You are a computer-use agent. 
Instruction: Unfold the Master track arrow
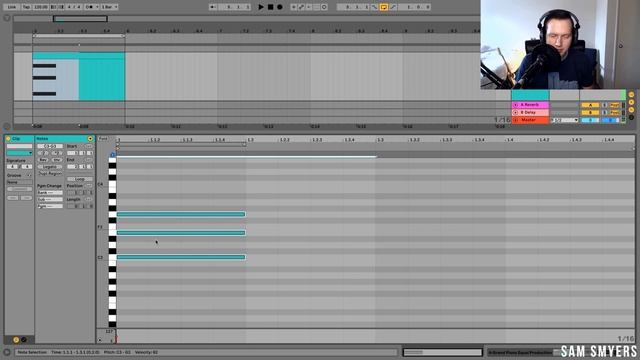click(516, 120)
